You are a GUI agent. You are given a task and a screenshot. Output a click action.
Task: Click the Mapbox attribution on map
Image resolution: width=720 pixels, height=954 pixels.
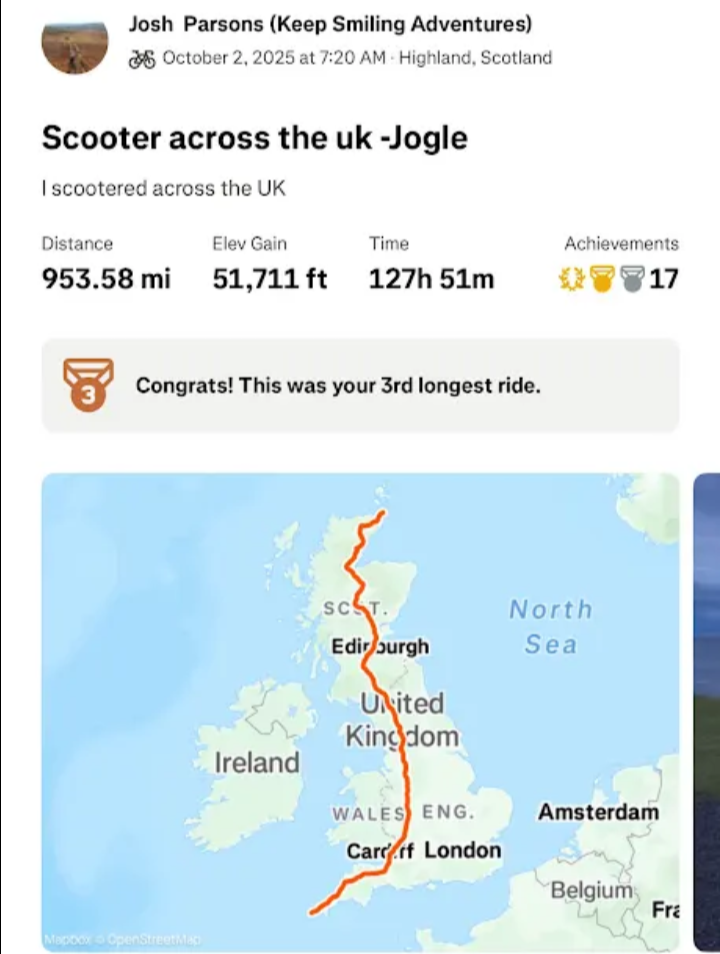pyautogui.click(x=66, y=939)
